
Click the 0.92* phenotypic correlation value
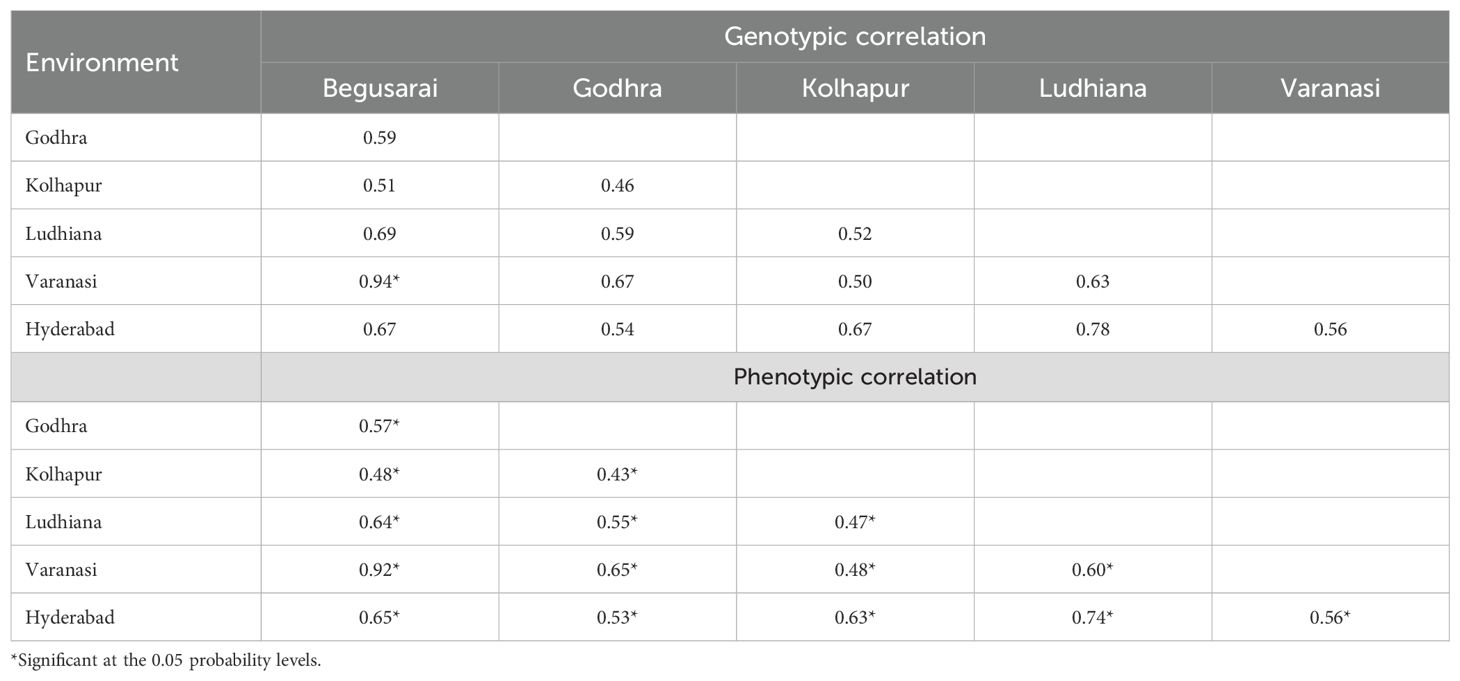(380, 570)
